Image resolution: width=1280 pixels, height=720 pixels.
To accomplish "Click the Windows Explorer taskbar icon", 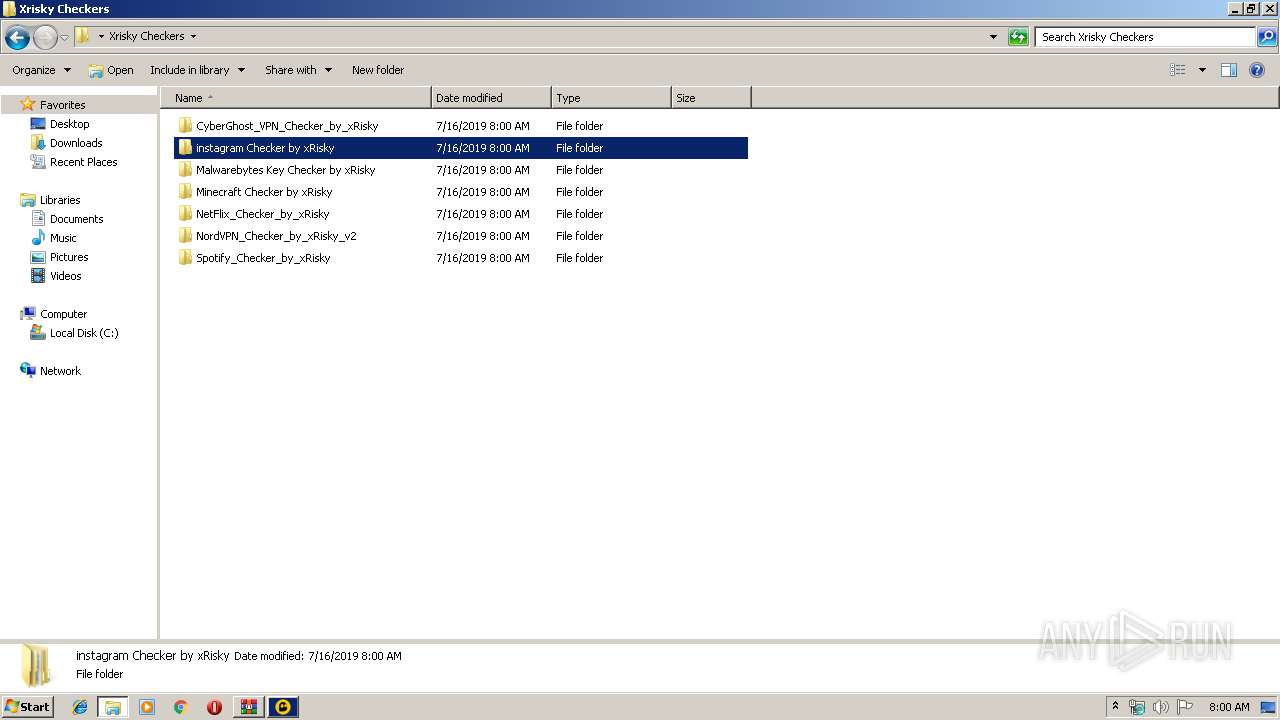I will 113,707.
